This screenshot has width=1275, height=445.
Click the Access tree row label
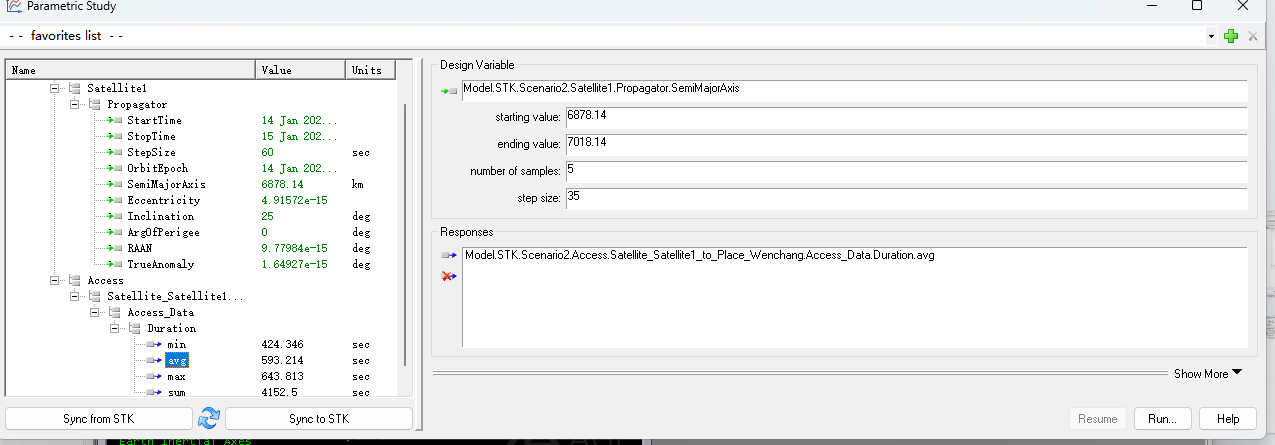pos(105,280)
